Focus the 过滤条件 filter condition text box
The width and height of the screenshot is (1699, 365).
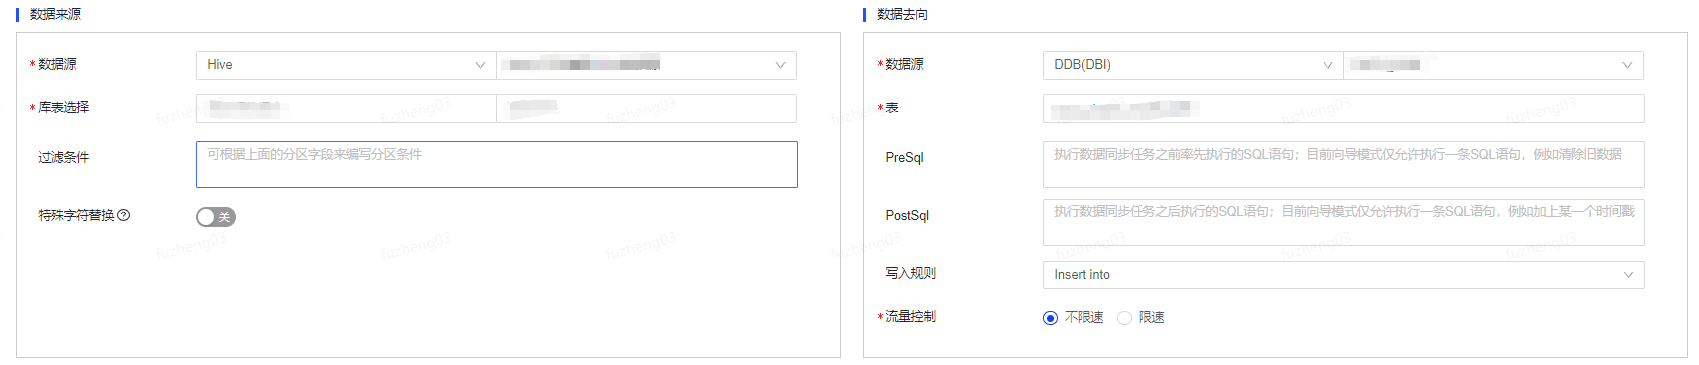coord(497,164)
